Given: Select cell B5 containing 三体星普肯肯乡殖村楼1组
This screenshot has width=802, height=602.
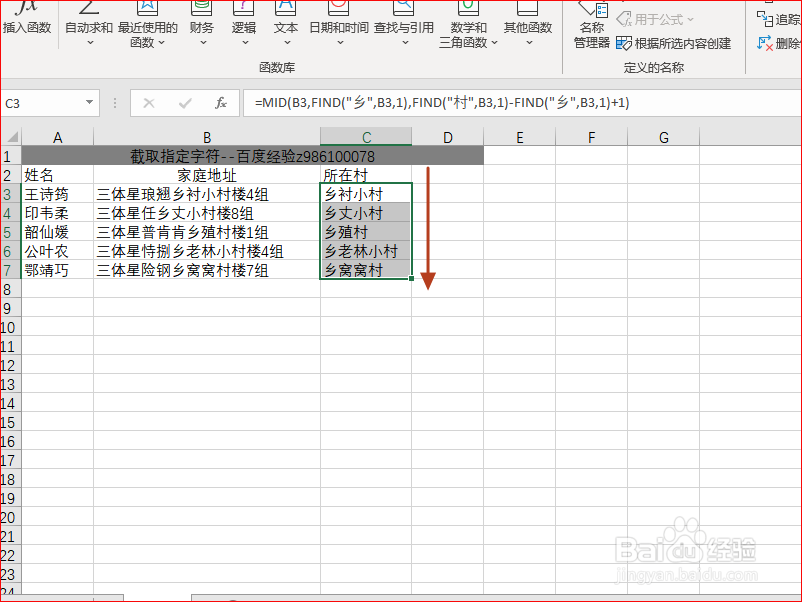Looking at the screenshot, I should (206, 232).
